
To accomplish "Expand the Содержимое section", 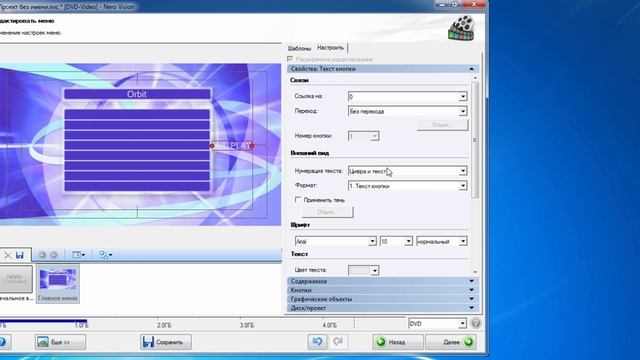I will 471,281.
